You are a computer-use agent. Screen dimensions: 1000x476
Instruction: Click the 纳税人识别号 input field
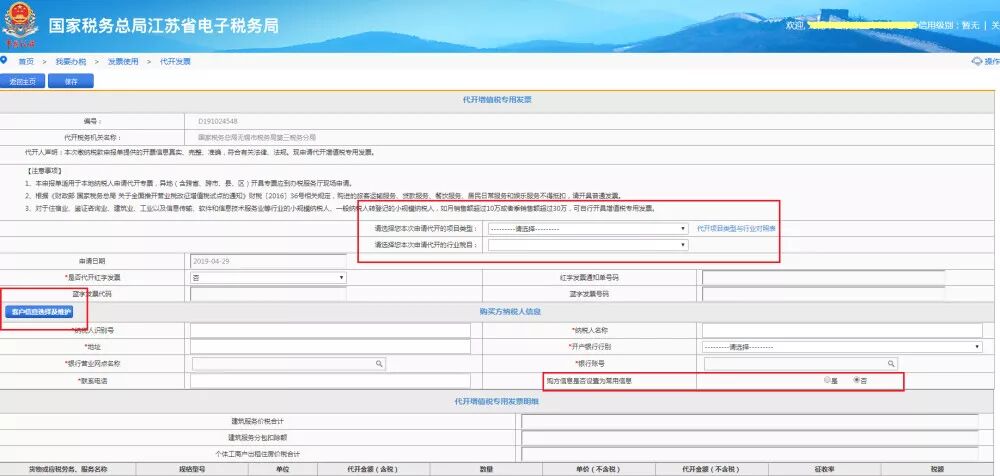330,331
